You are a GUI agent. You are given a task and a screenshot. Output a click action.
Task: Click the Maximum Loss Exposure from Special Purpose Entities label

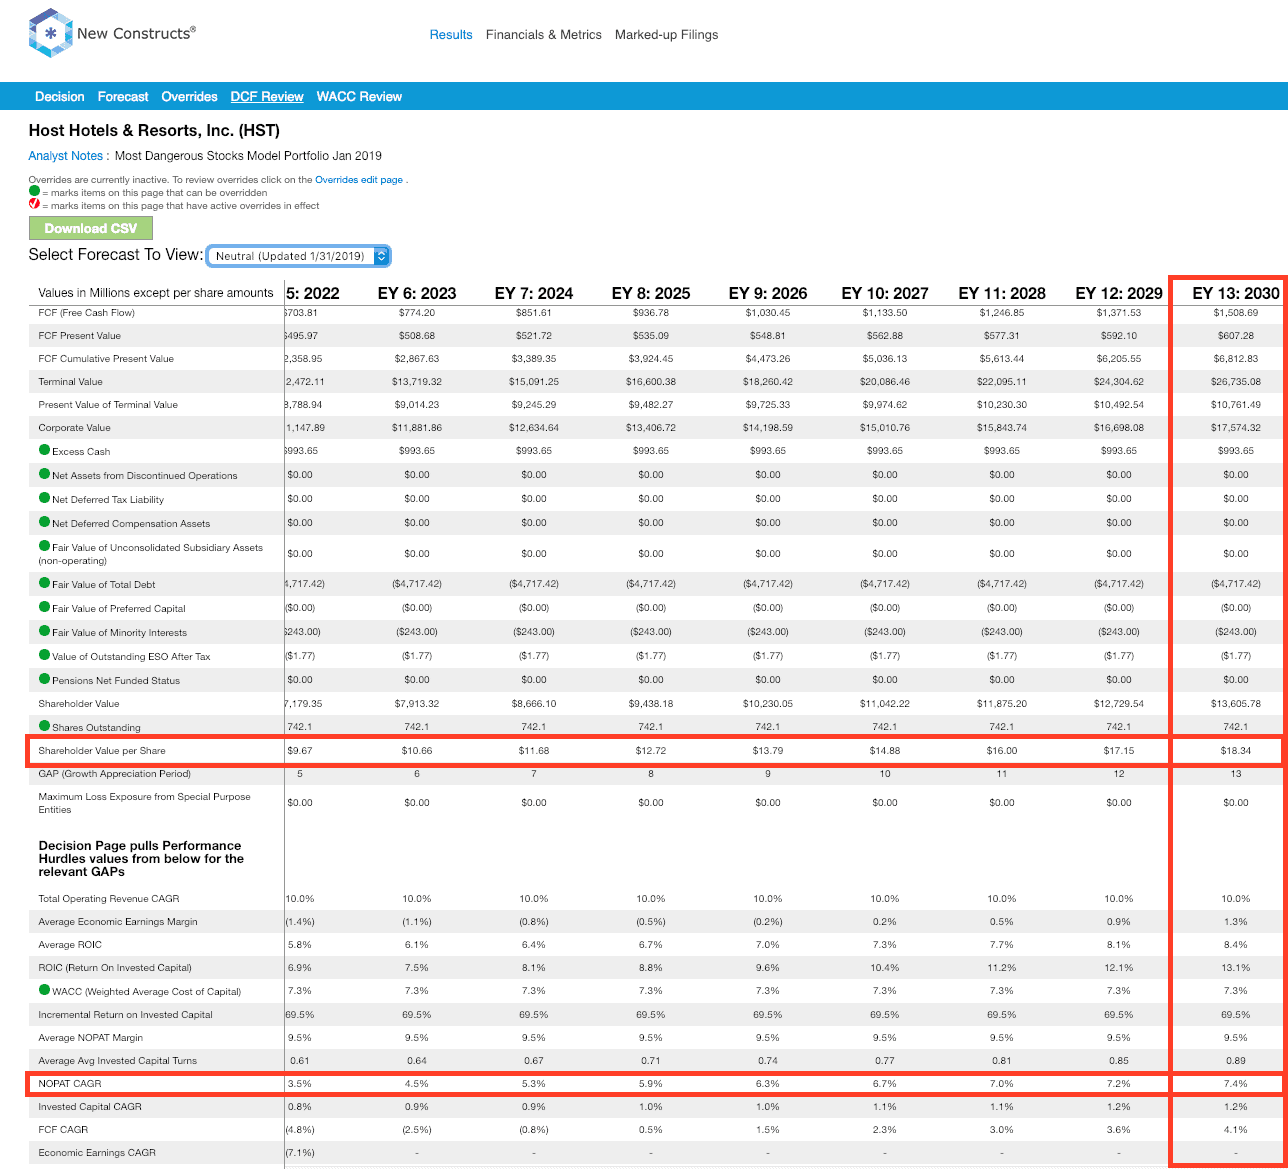click(x=144, y=802)
